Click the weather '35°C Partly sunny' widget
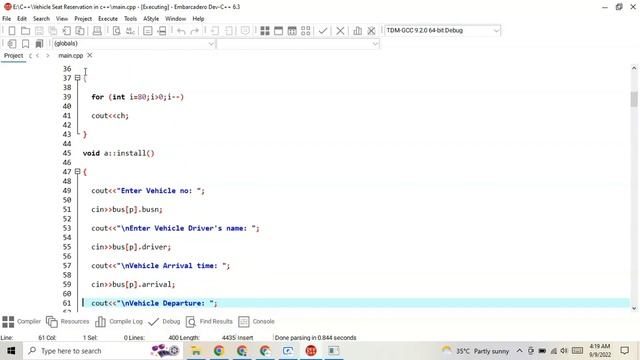 tap(476, 351)
